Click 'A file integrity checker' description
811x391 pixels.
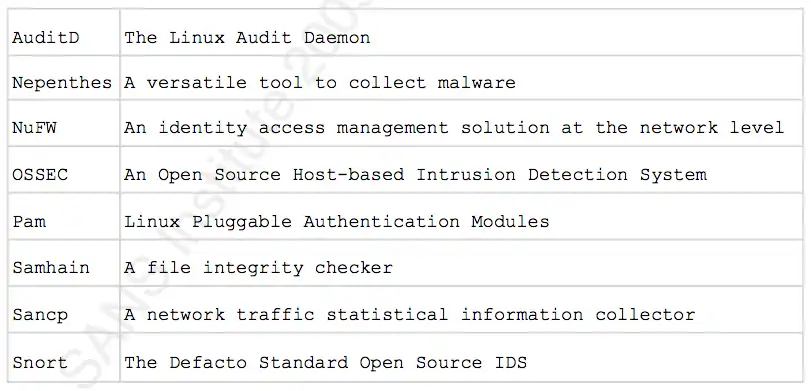click(x=258, y=267)
